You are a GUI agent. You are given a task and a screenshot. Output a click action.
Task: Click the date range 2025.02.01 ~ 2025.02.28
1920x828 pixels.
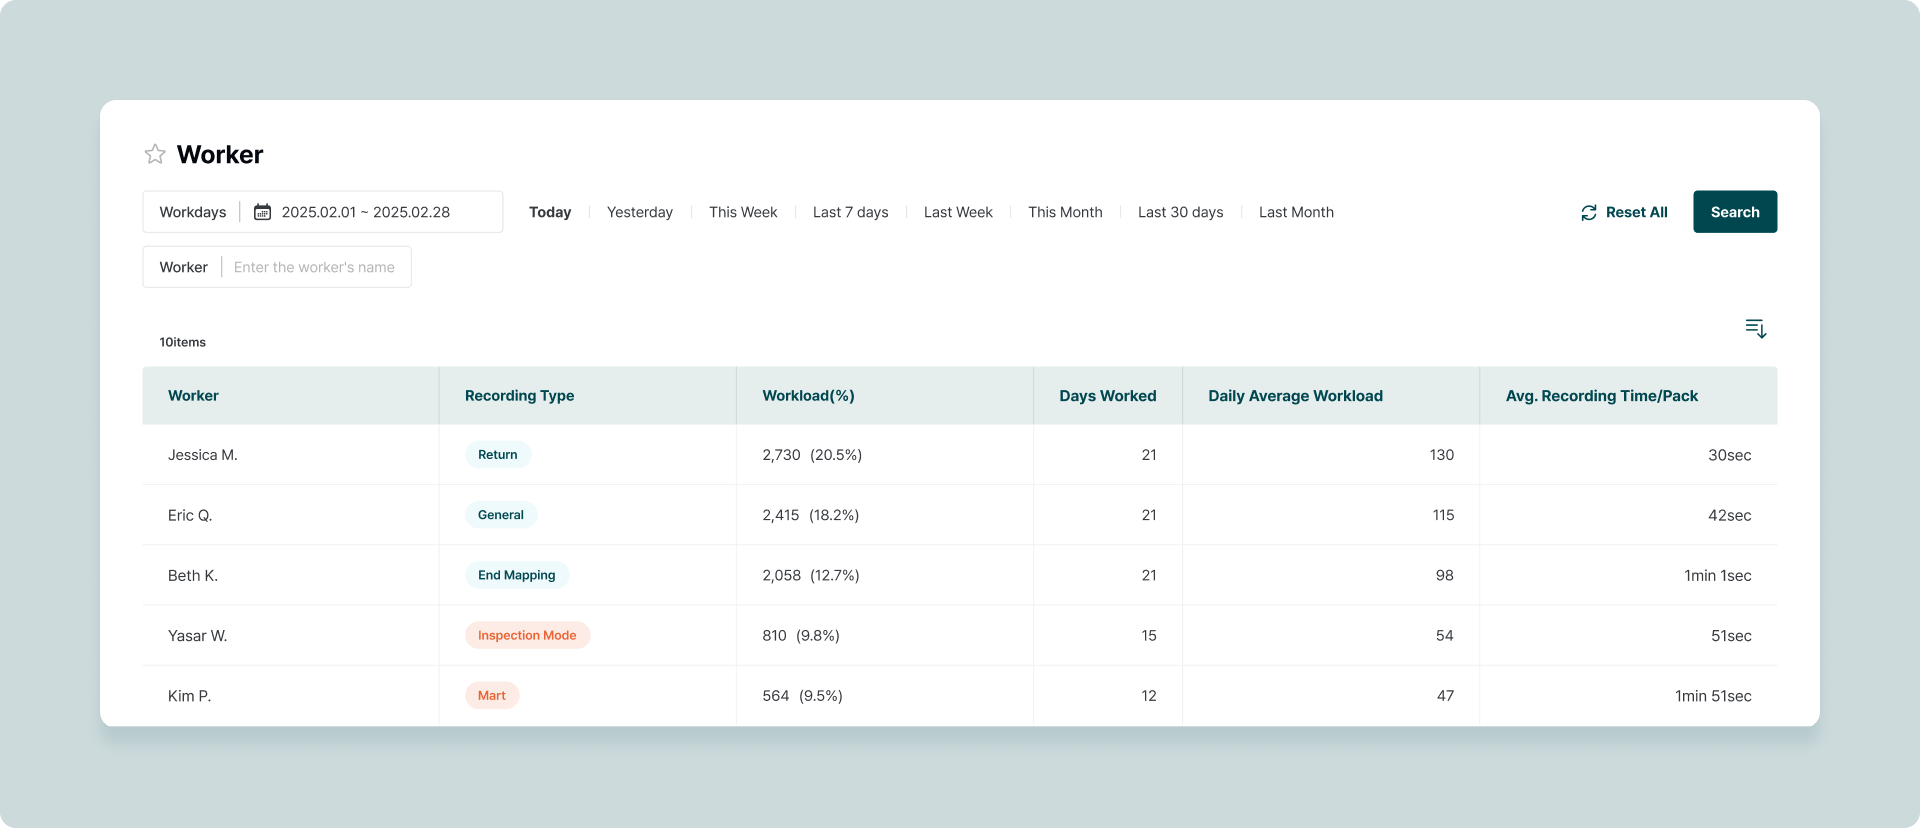(x=366, y=212)
